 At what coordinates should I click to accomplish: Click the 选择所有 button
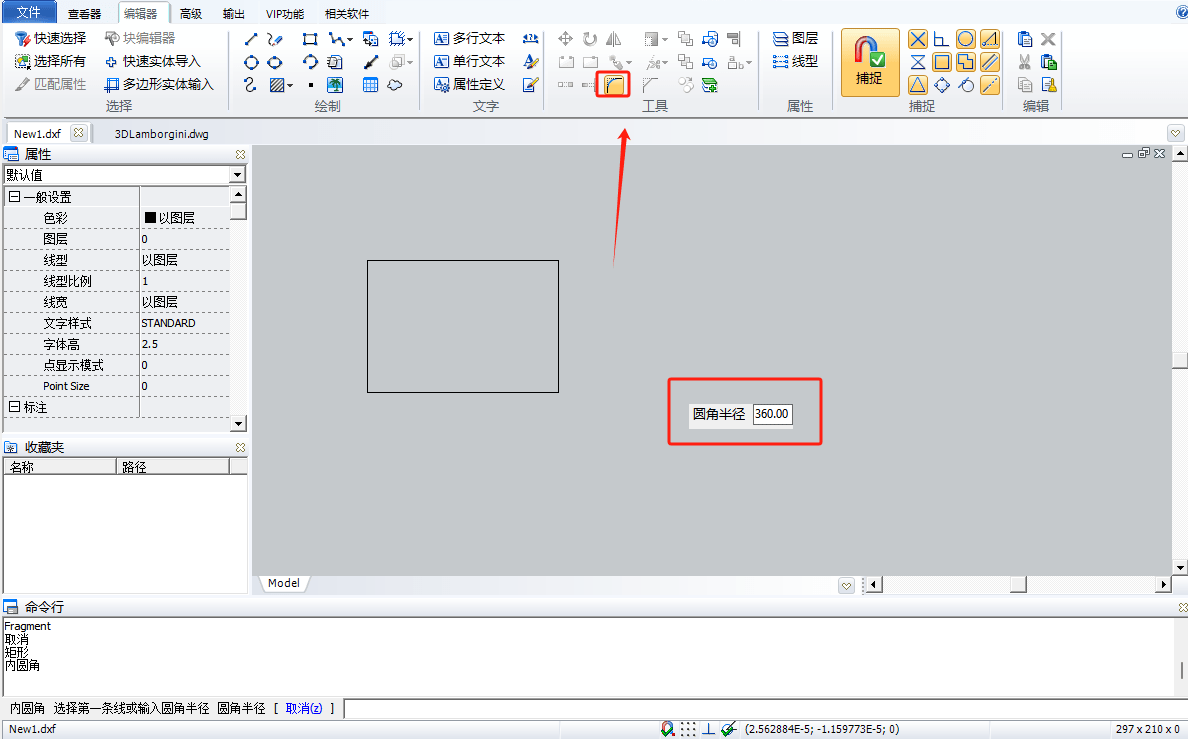point(51,61)
